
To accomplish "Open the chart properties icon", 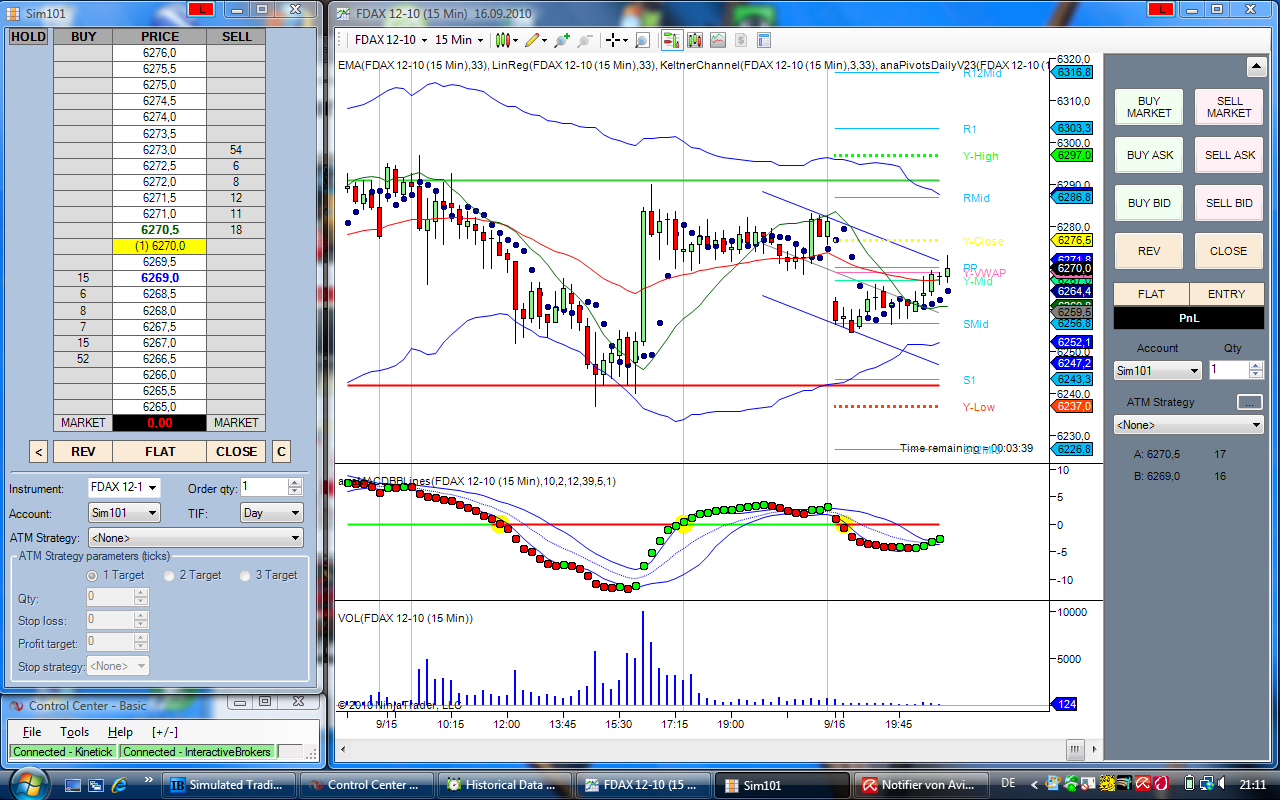I will (764, 40).
